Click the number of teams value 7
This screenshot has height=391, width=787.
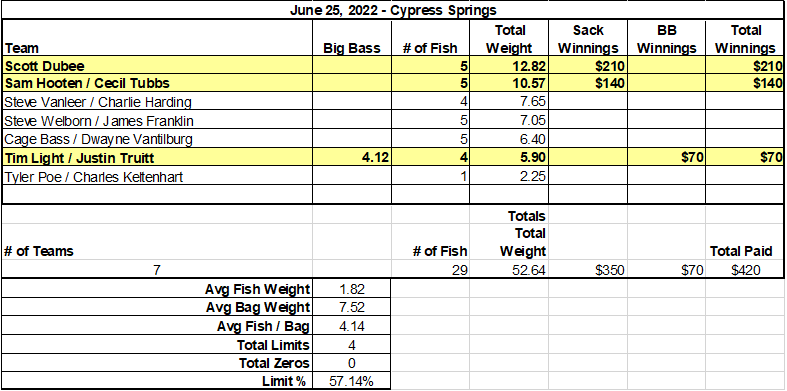tap(157, 270)
